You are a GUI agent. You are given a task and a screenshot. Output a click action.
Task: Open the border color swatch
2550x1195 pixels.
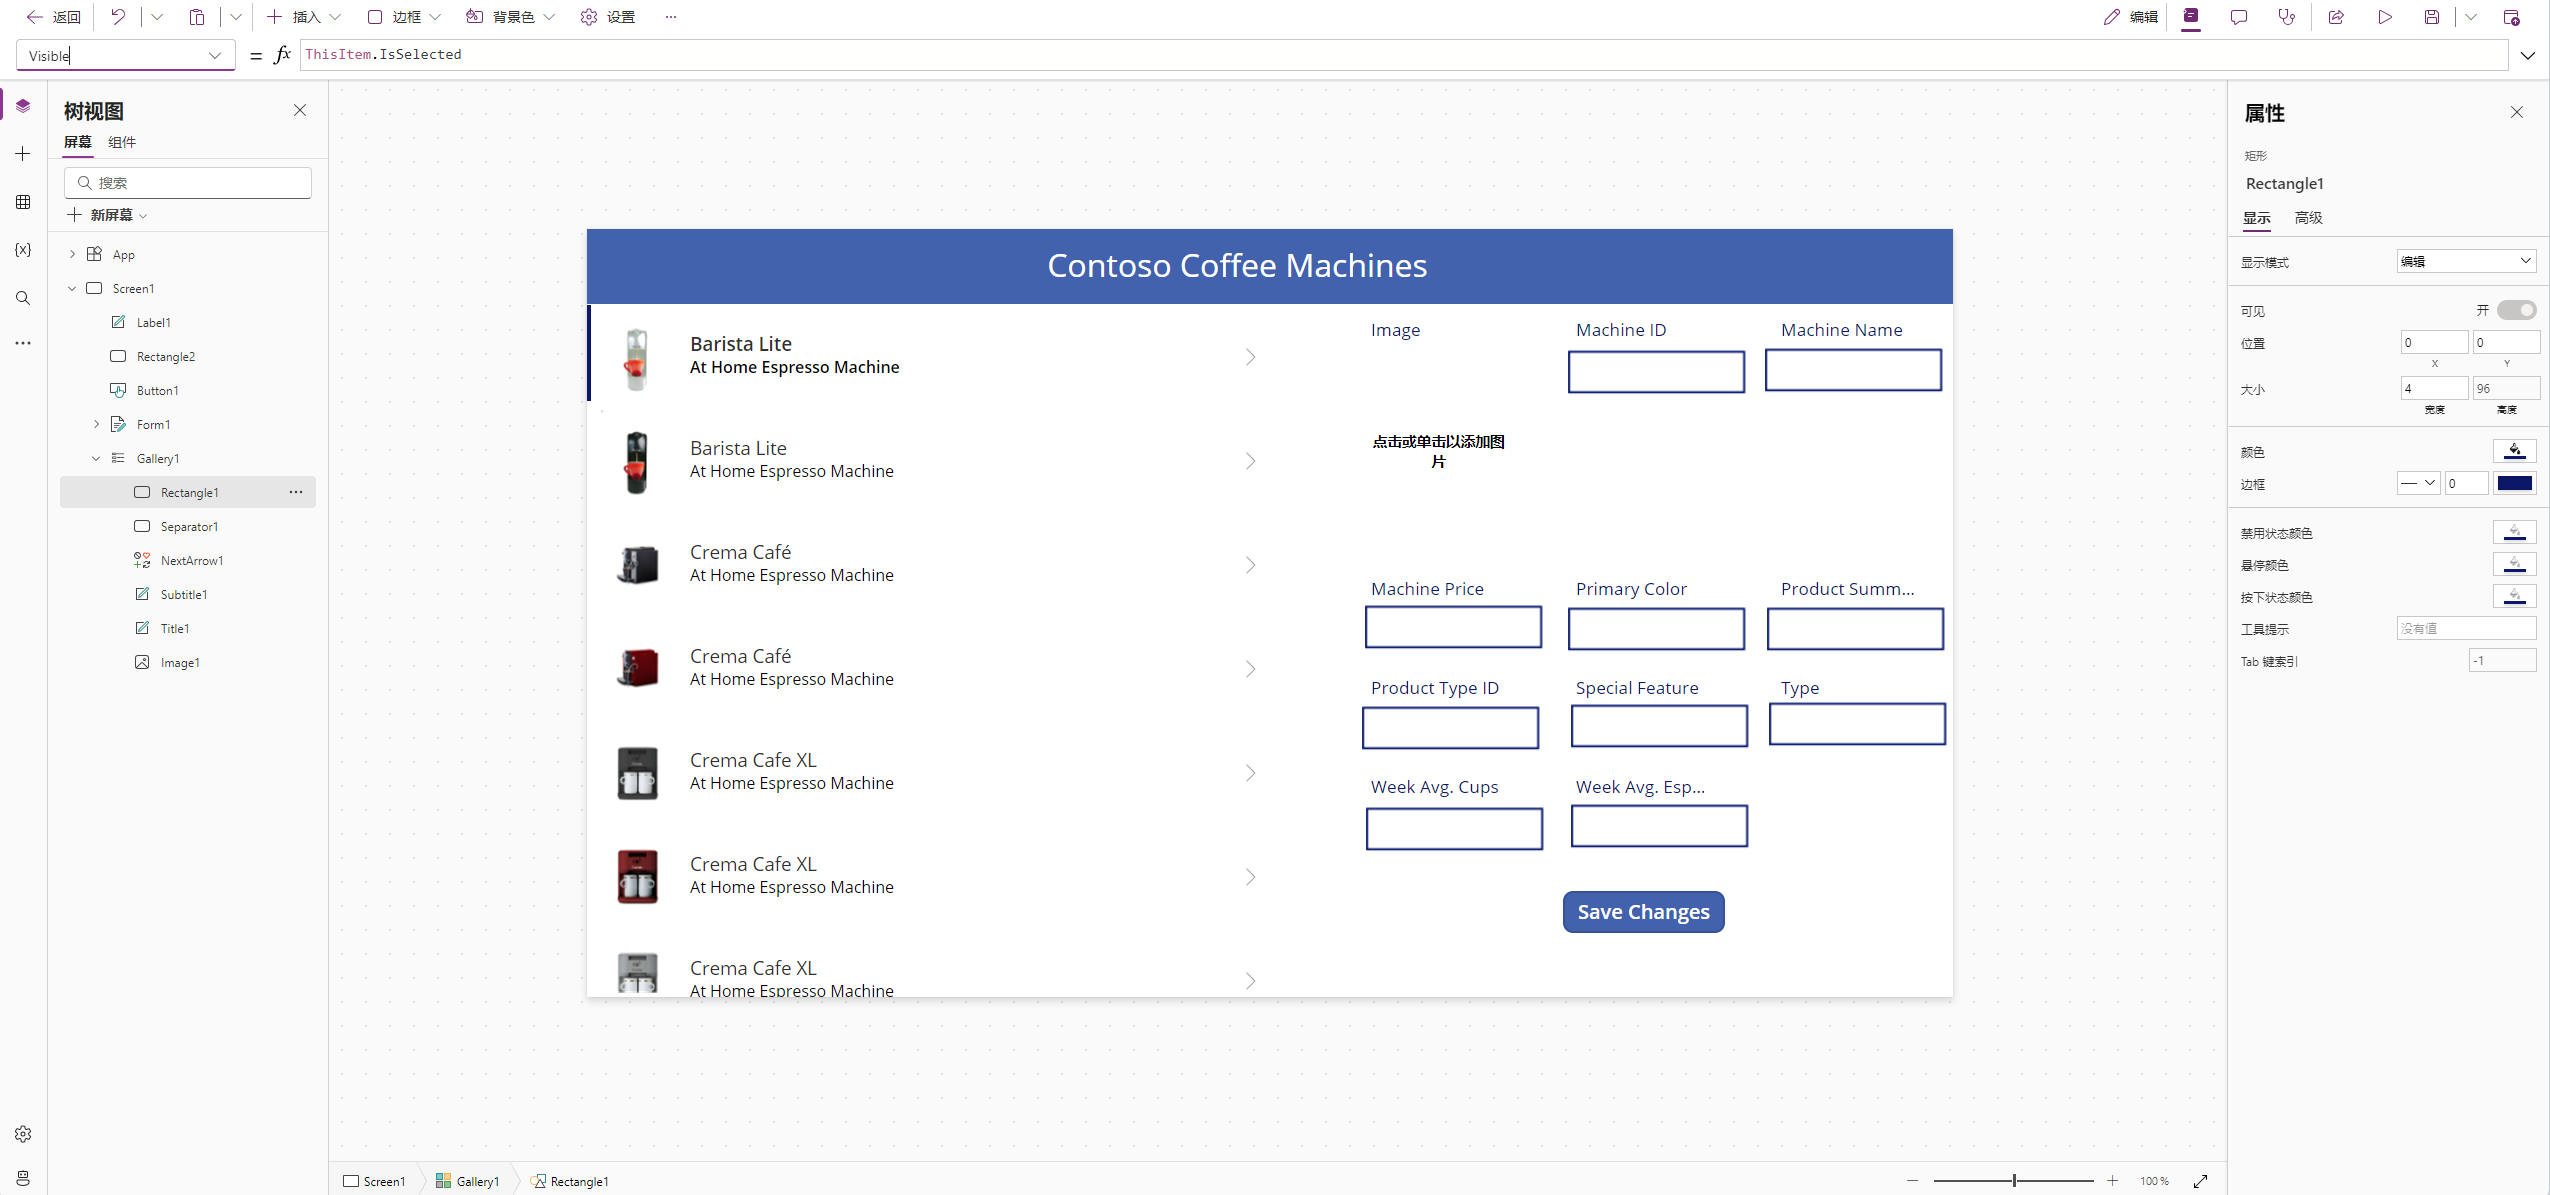pyautogui.click(x=2514, y=484)
